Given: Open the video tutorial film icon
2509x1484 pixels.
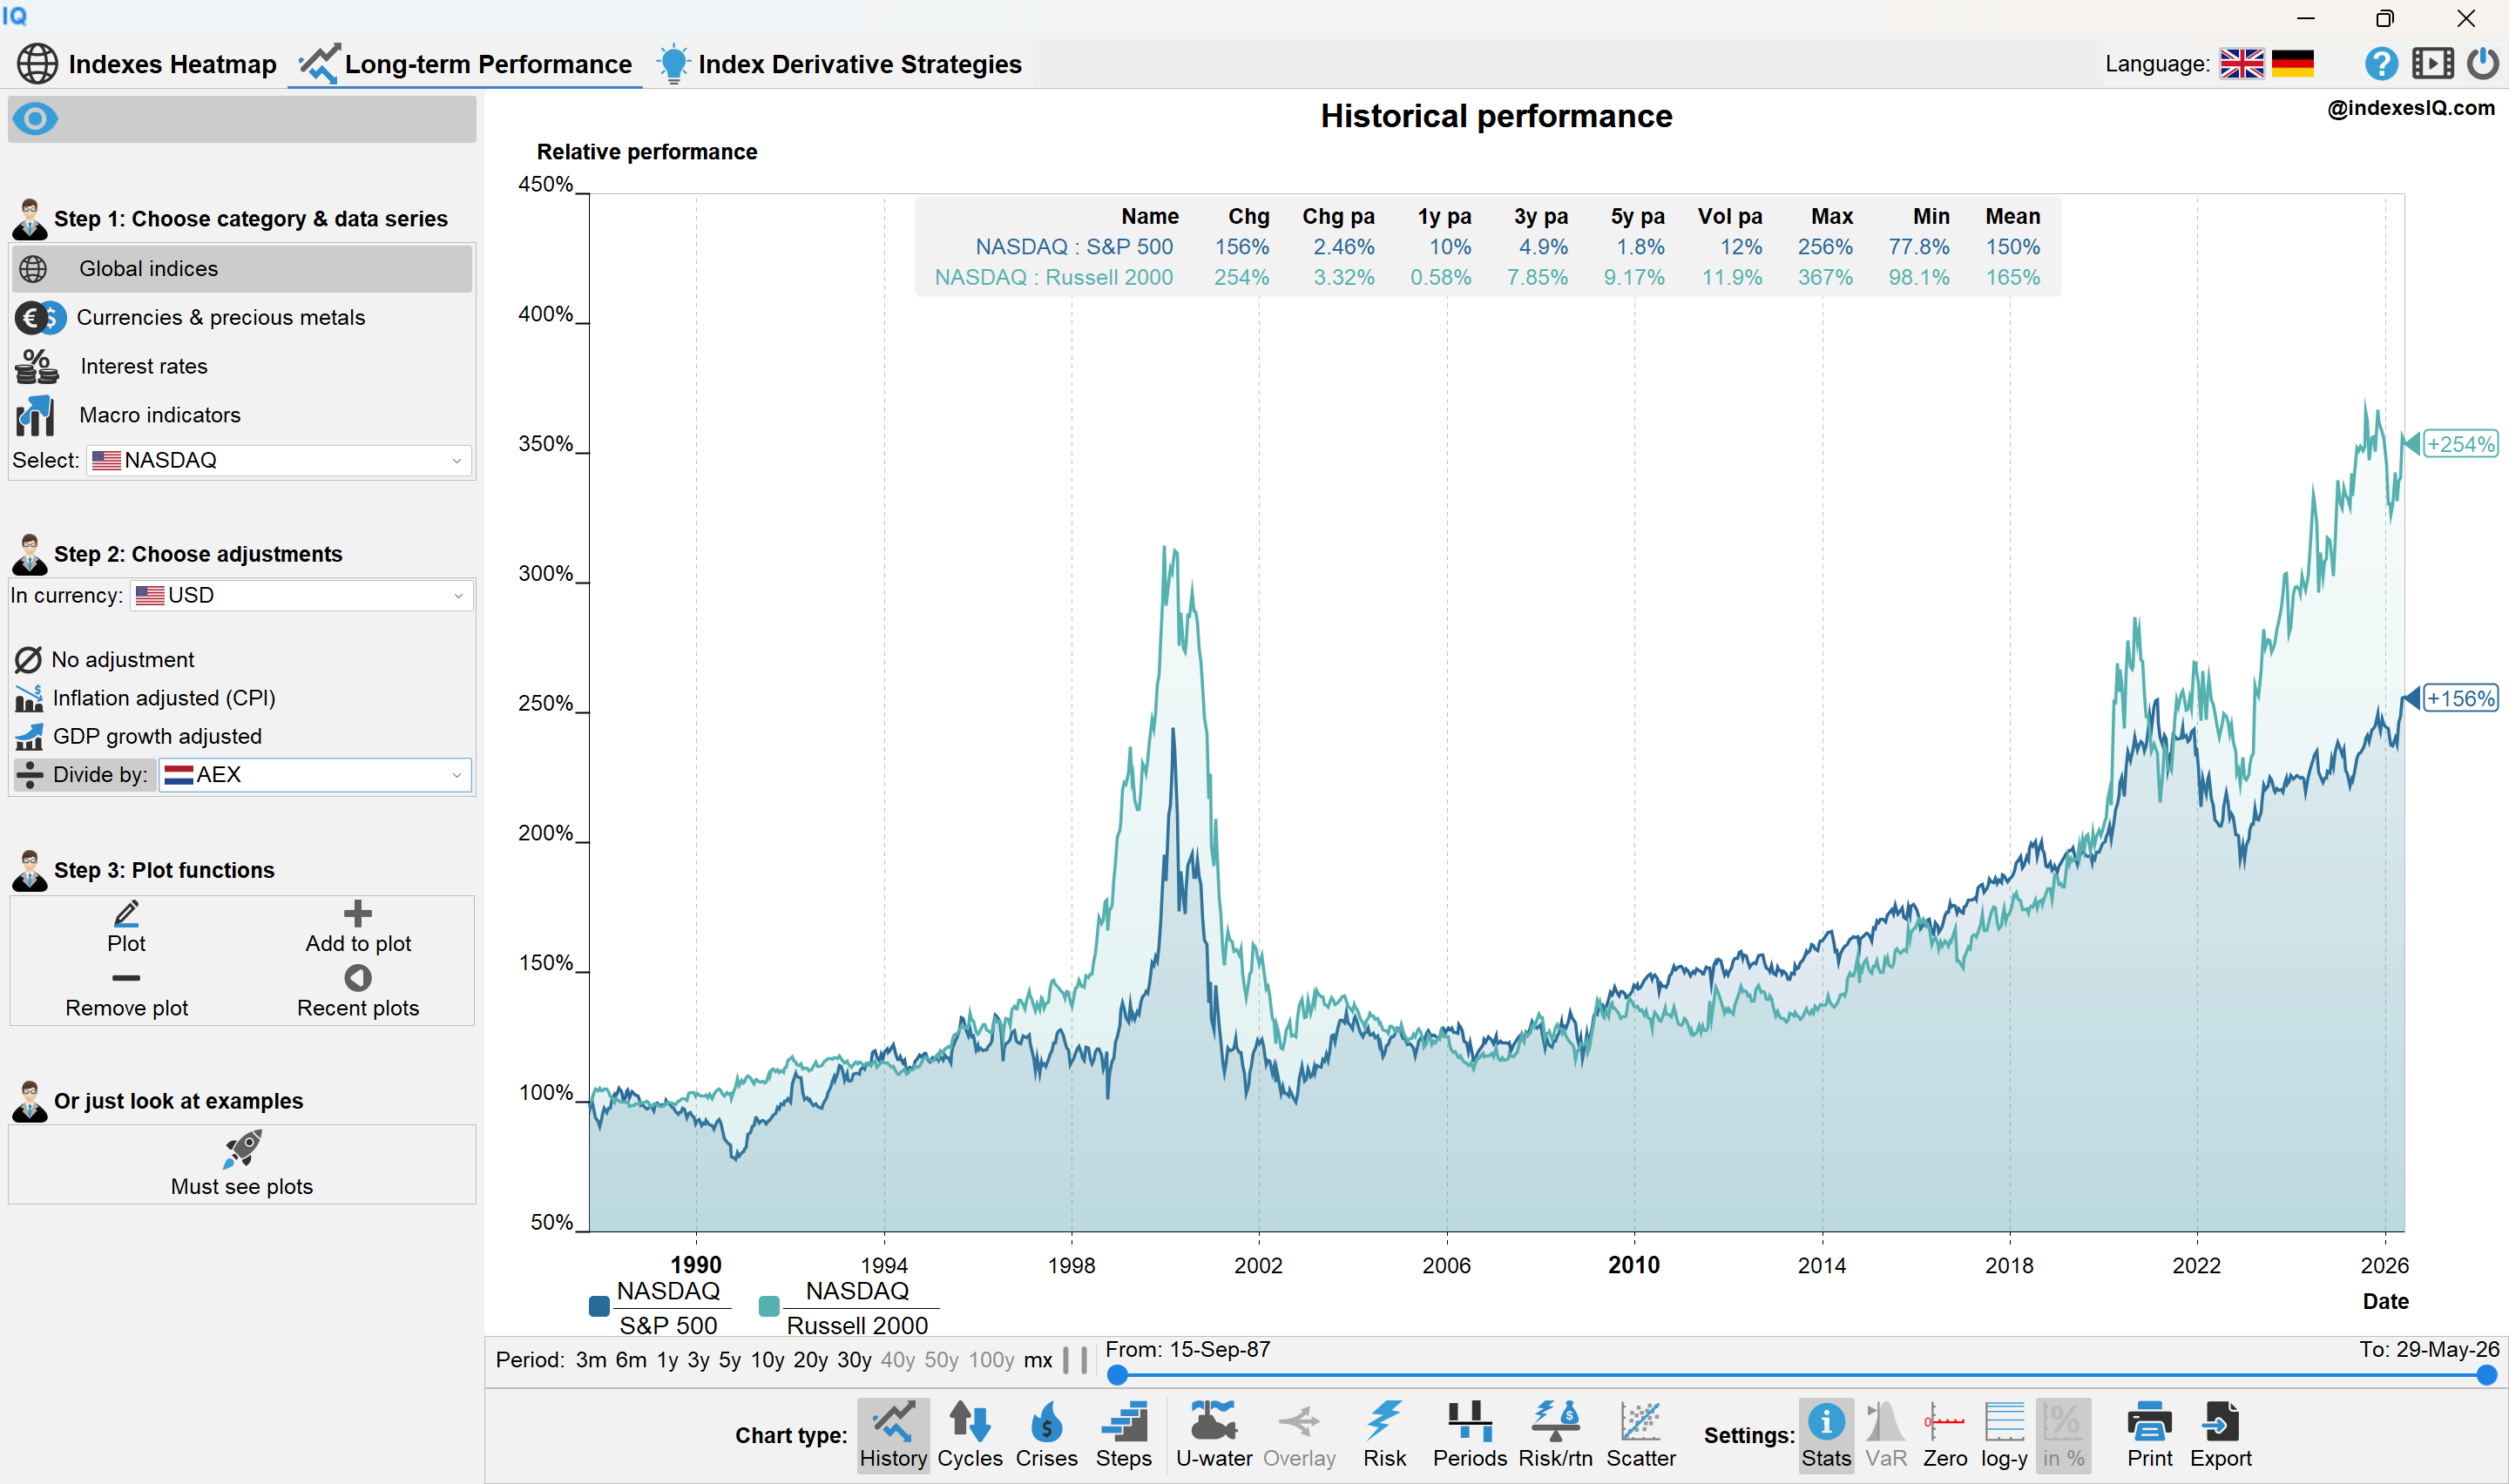Looking at the screenshot, I should [2432, 64].
